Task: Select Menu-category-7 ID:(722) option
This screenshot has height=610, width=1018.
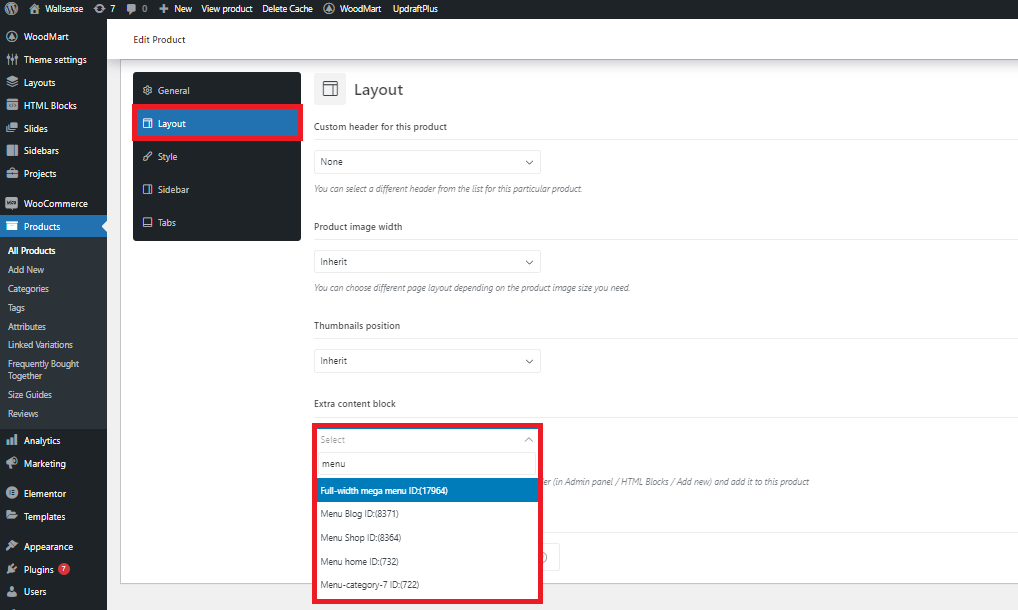Action: 427,585
